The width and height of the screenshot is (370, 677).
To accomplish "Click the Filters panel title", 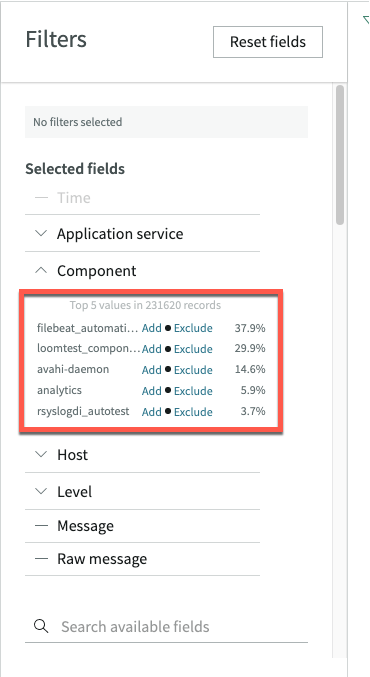I will [x=56, y=39].
